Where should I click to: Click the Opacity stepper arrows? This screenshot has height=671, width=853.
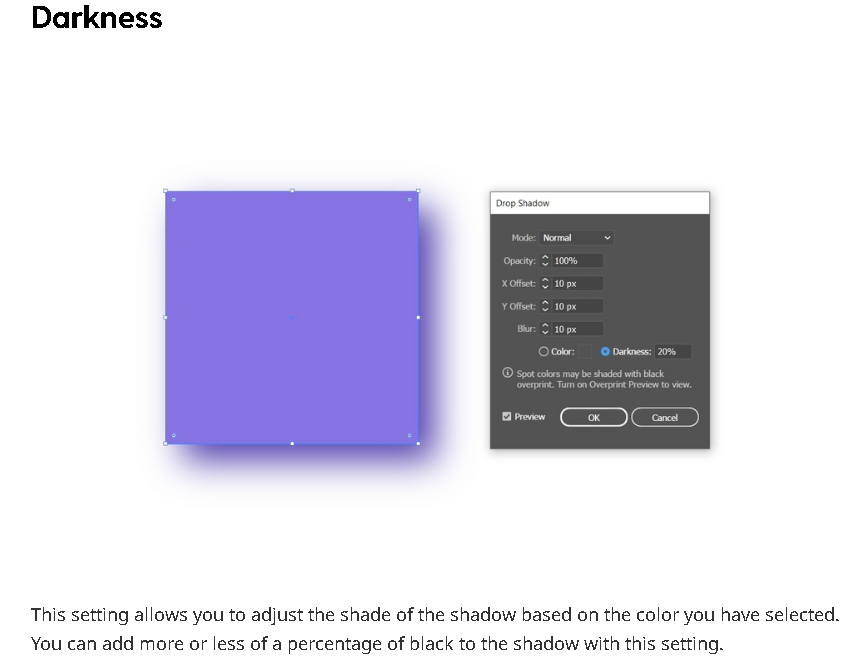click(x=545, y=261)
